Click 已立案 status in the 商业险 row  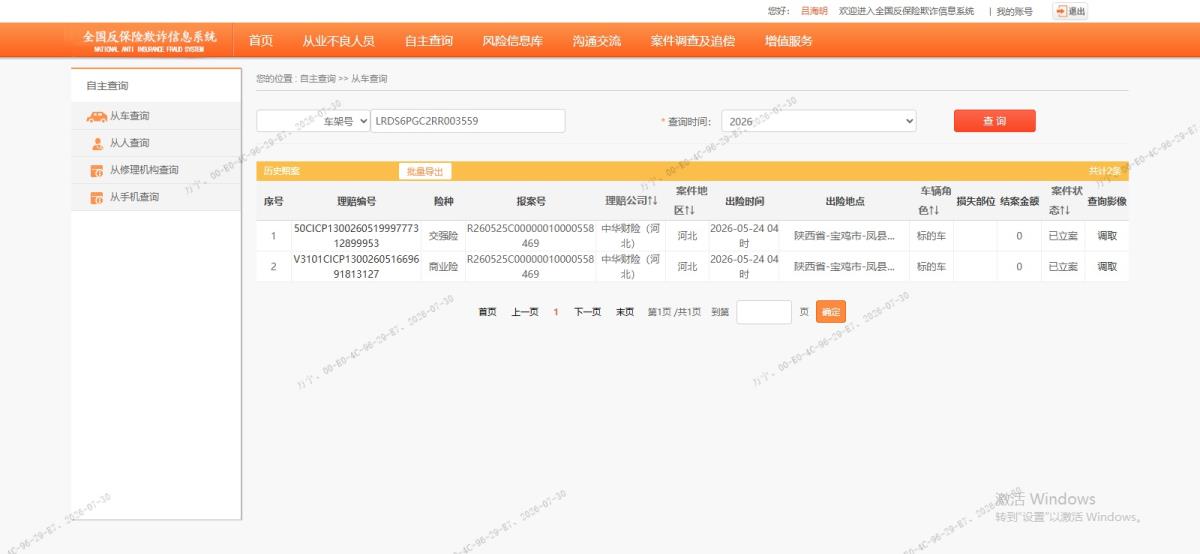tap(1063, 267)
